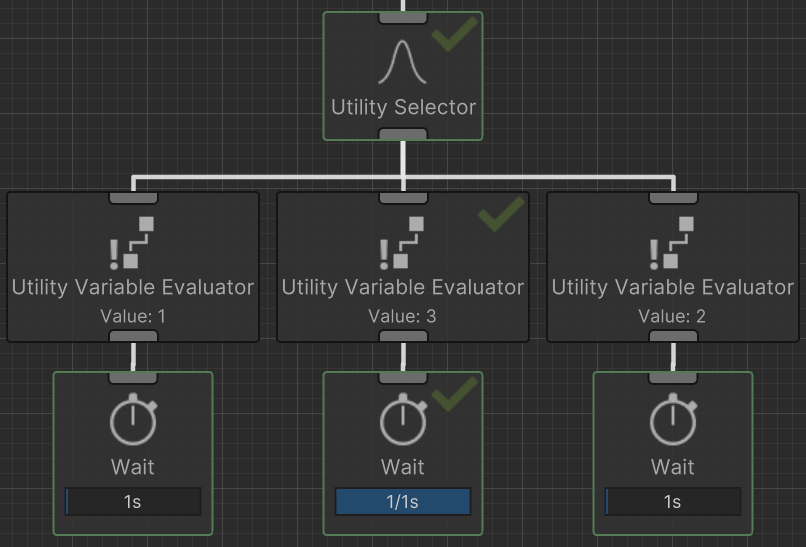The width and height of the screenshot is (806, 547).
Task: Select the evaluator icon above Value: 2
Action: (x=672, y=243)
